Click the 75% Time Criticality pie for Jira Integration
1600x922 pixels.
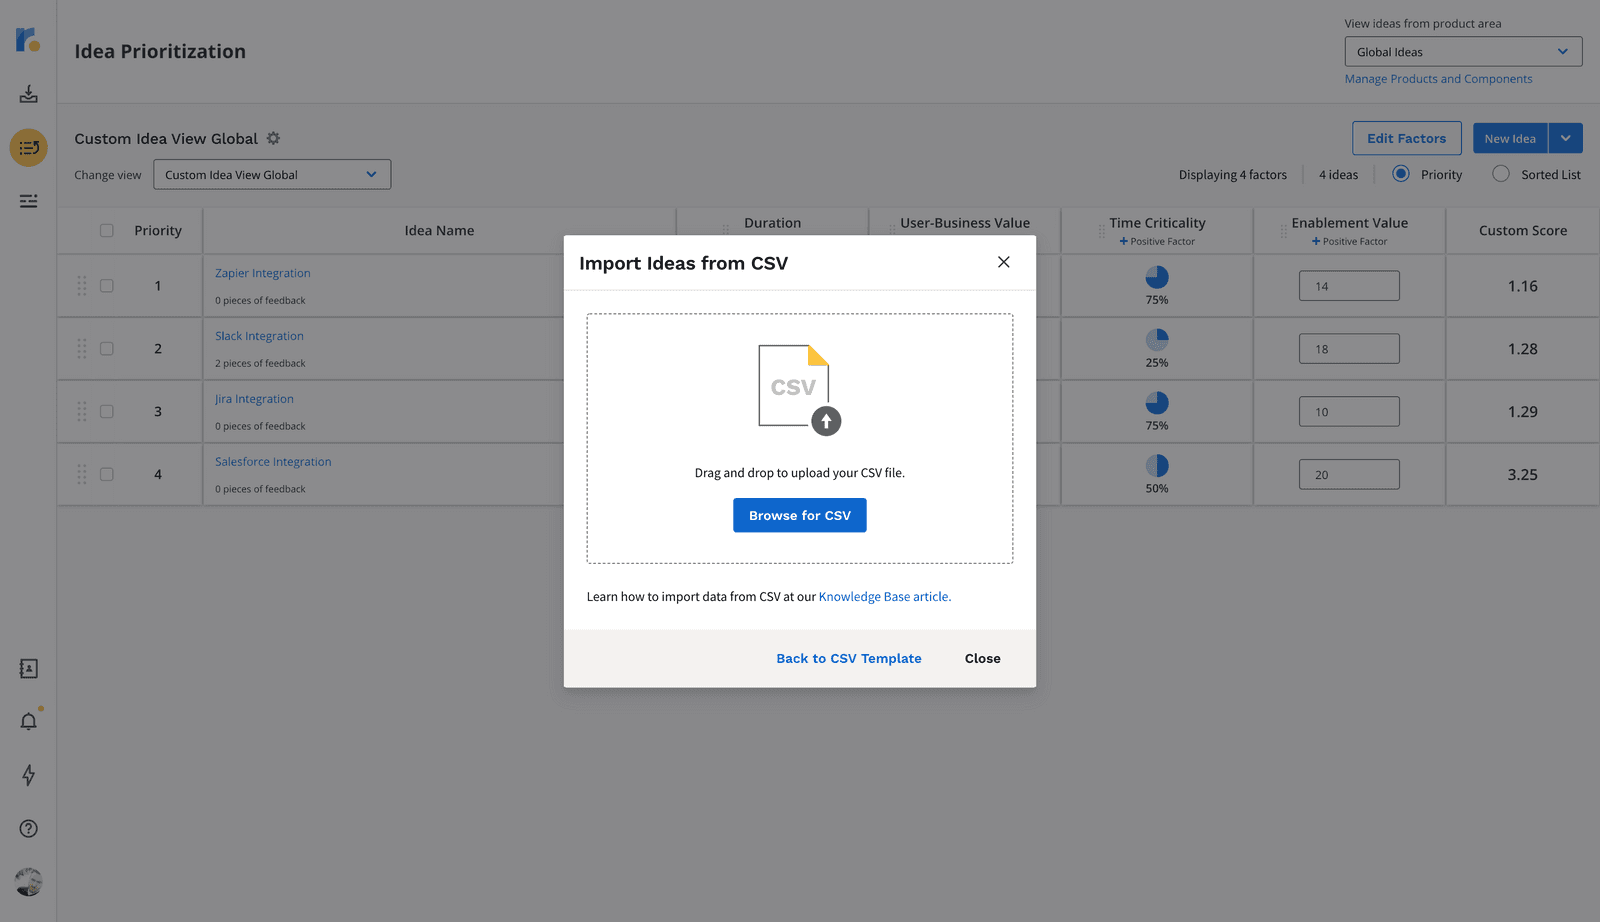pyautogui.click(x=1157, y=405)
